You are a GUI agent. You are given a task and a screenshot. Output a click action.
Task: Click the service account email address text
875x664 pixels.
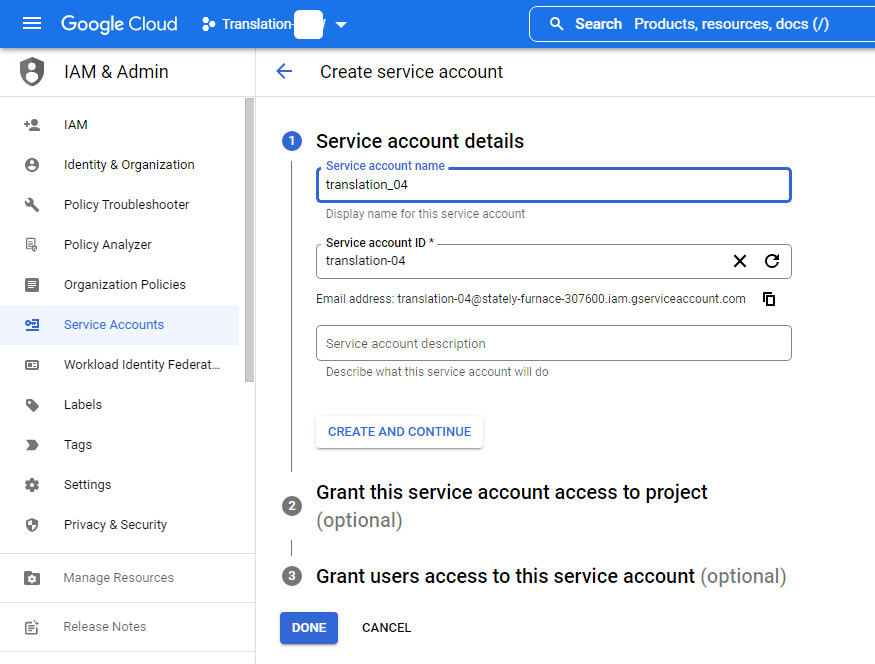pos(571,299)
